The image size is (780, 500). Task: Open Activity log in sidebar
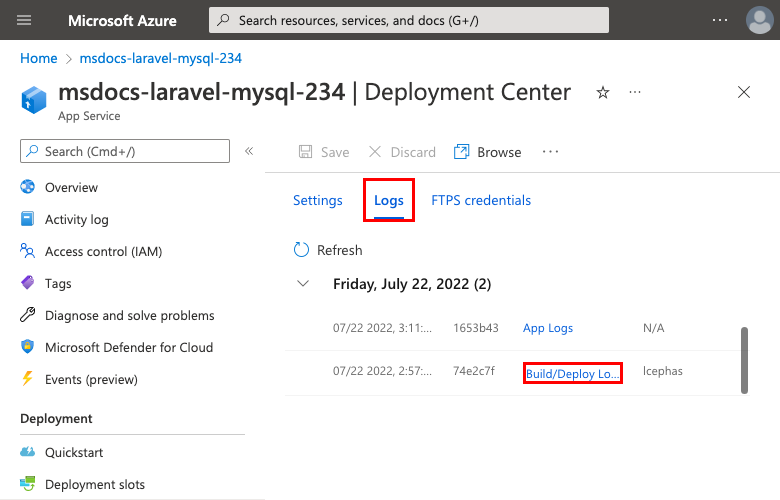(76, 219)
